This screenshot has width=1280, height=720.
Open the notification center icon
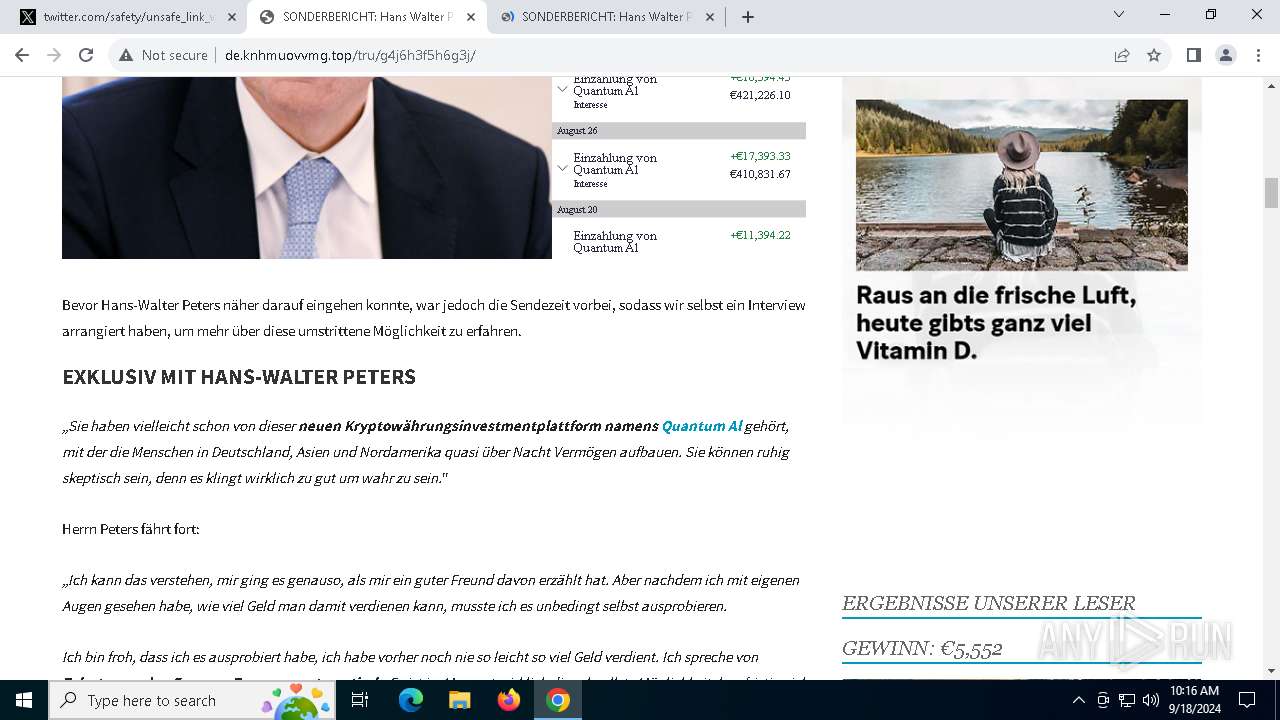click(x=1247, y=700)
